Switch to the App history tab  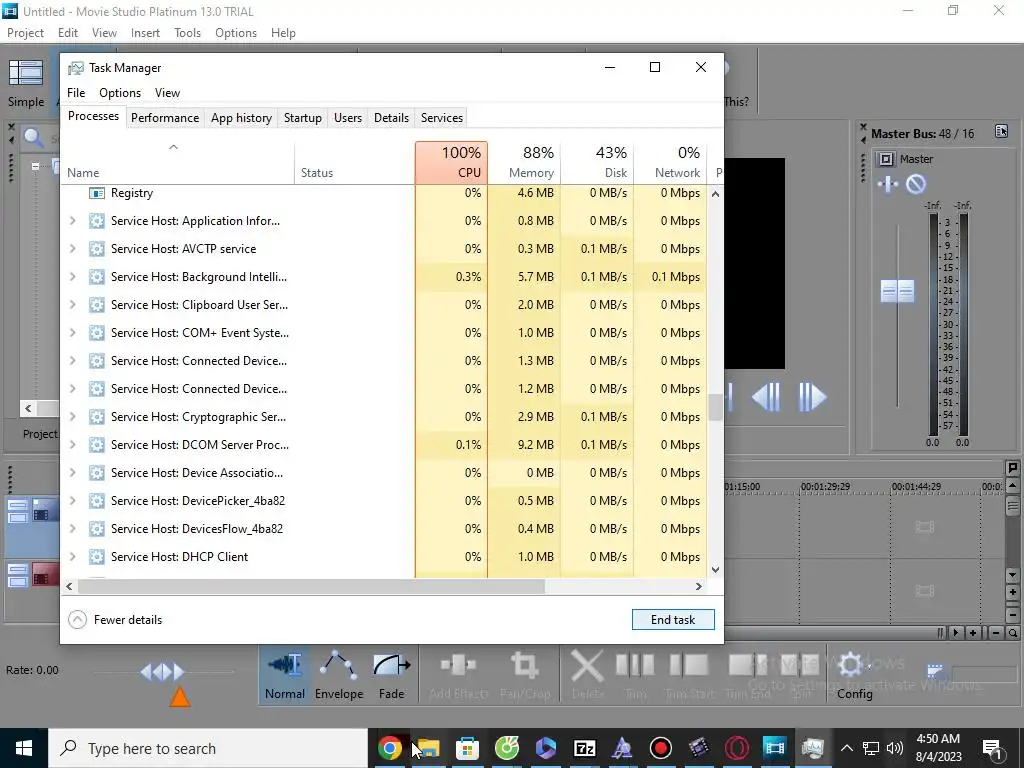pyautogui.click(x=241, y=118)
